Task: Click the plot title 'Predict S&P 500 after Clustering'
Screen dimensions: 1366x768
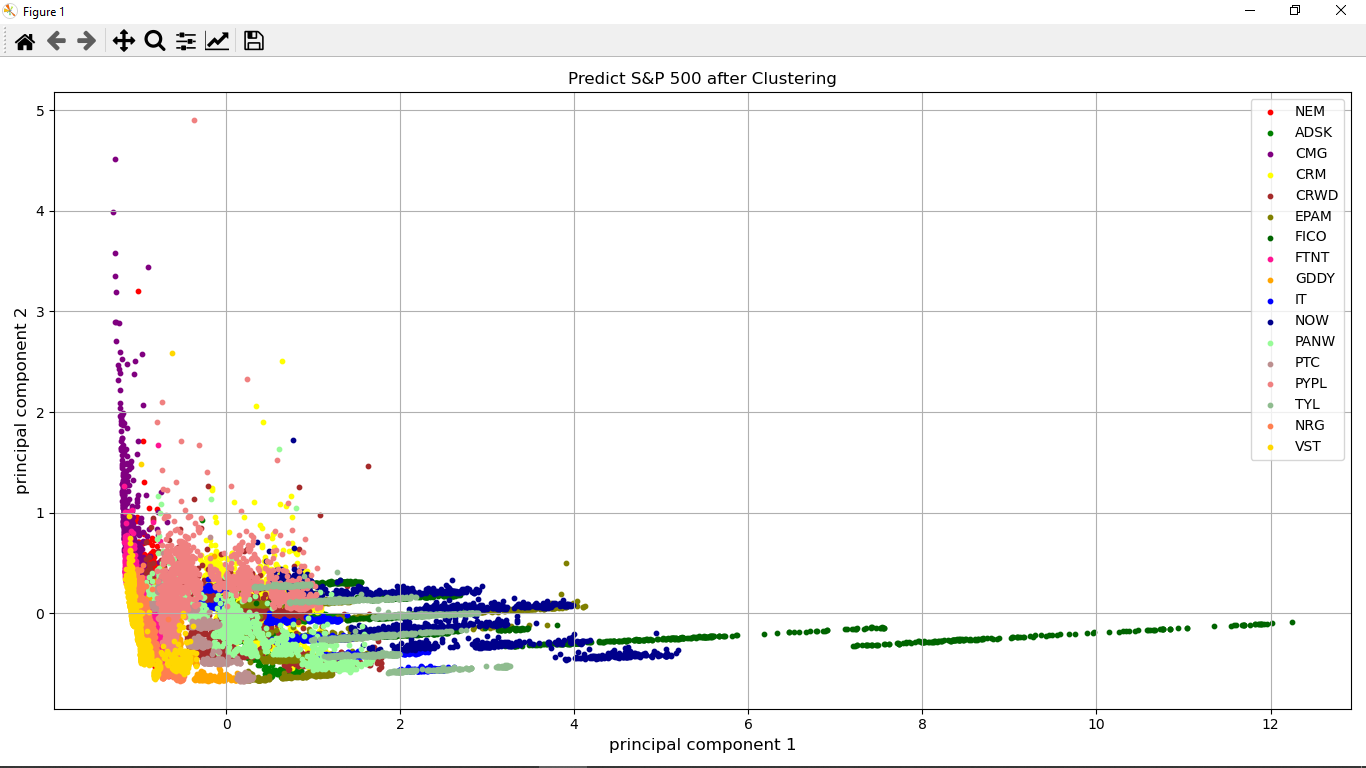Action: (x=702, y=78)
